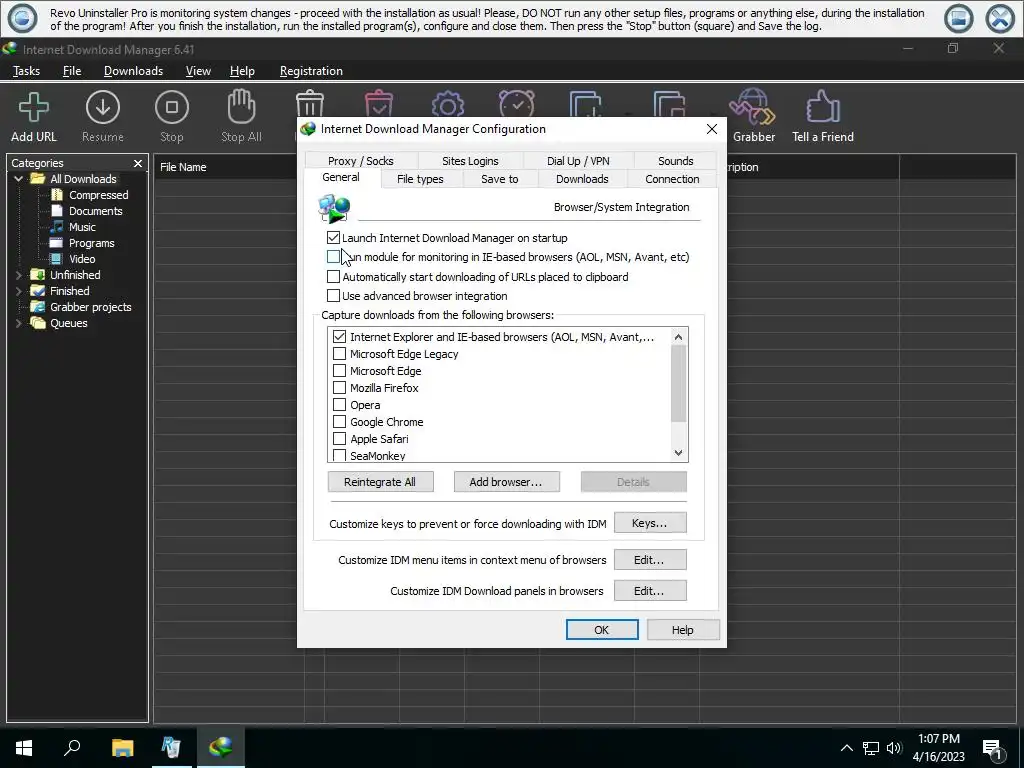1024x768 pixels.
Task: Open File Explorer from taskbar
Action: pyautogui.click(x=122, y=747)
